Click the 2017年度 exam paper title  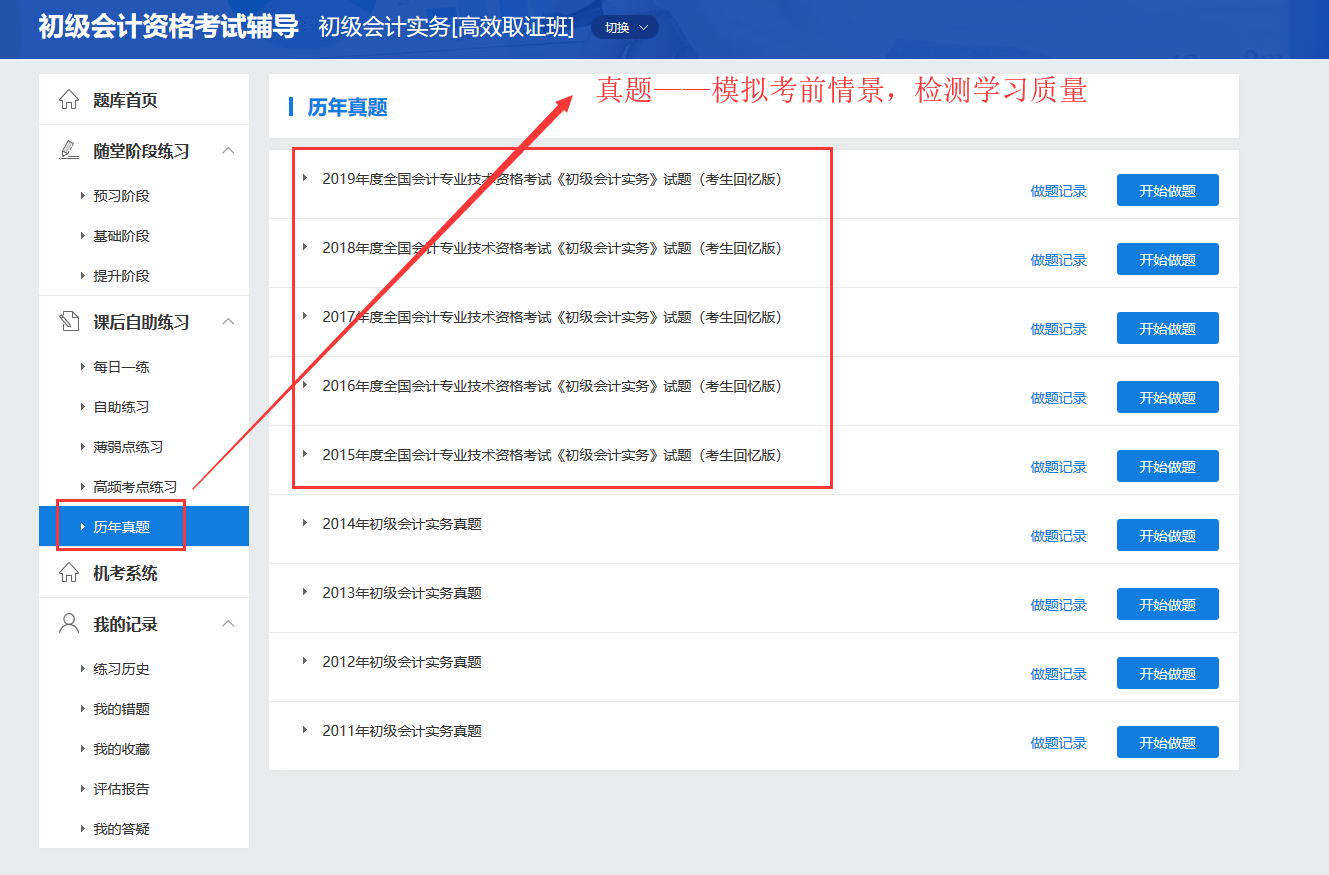pos(551,317)
